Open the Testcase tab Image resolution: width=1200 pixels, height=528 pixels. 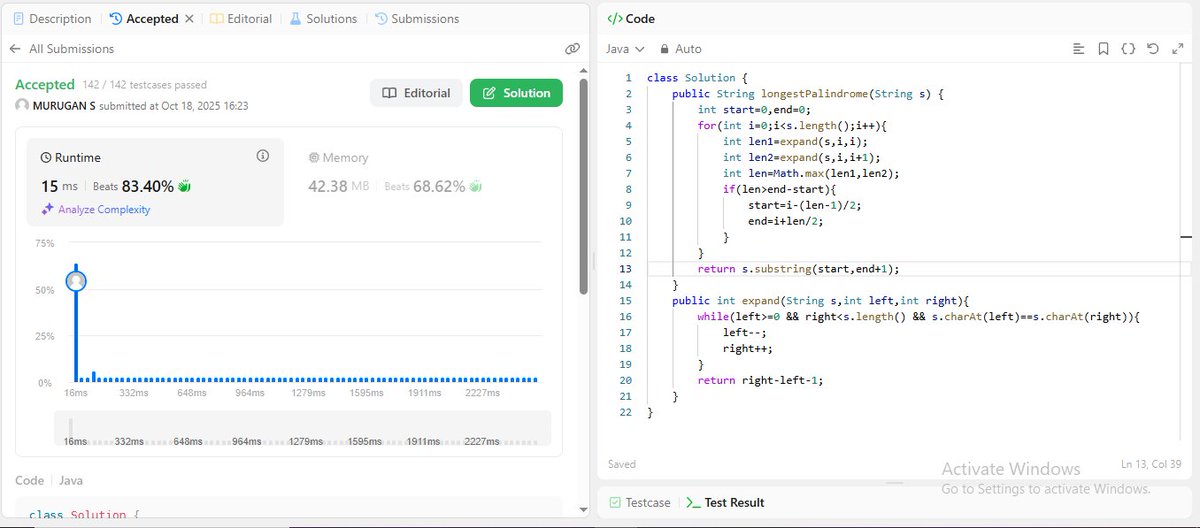[639, 502]
